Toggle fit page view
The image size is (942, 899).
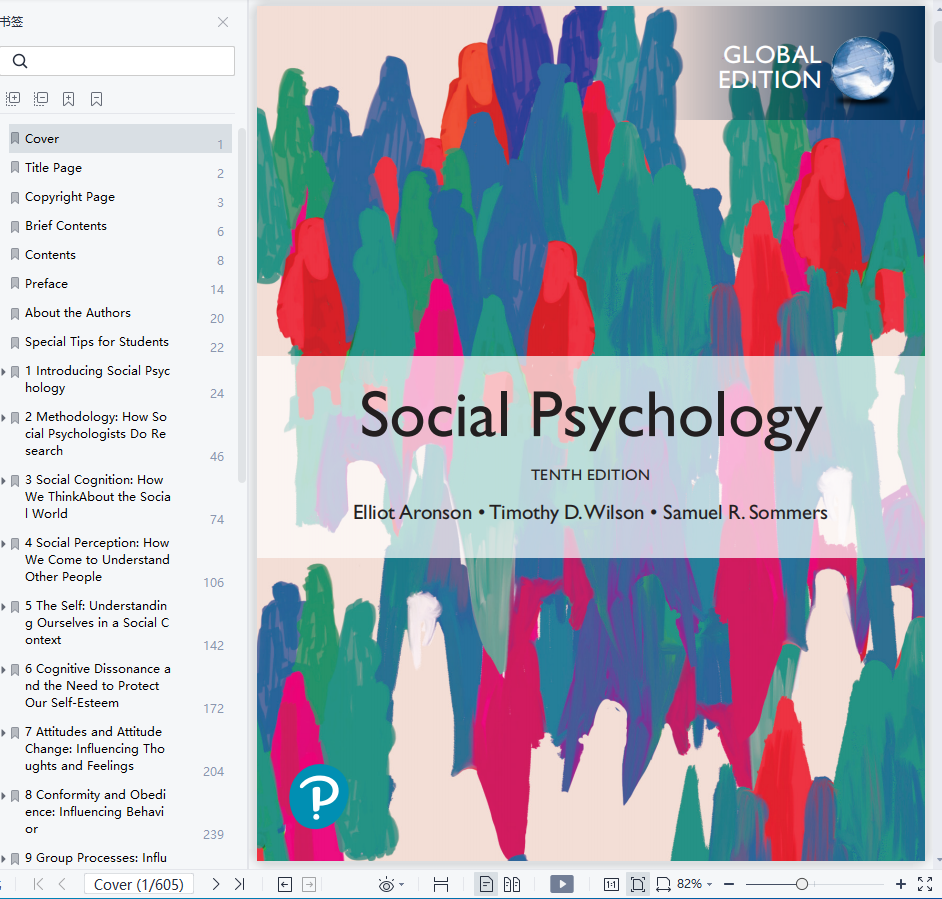click(x=637, y=884)
